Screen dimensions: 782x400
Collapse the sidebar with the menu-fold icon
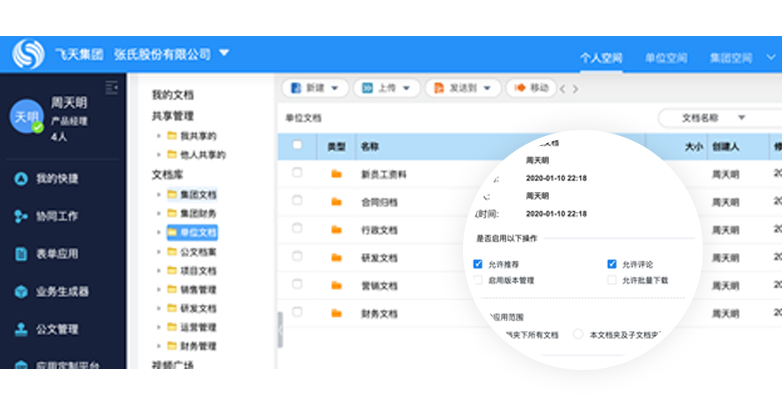coord(112,88)
